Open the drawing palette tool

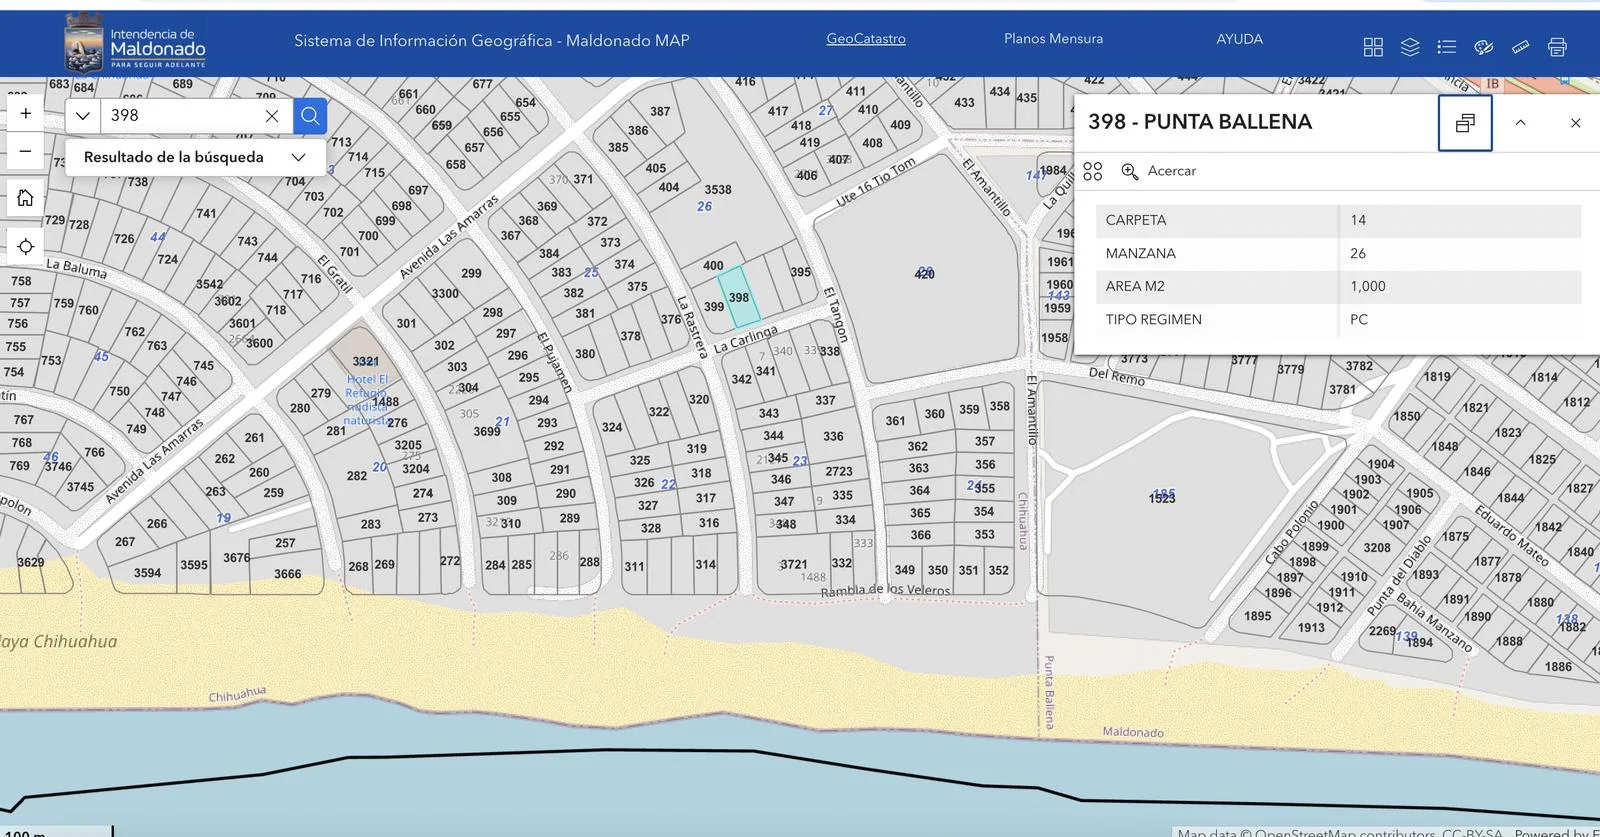point(1484,47)
